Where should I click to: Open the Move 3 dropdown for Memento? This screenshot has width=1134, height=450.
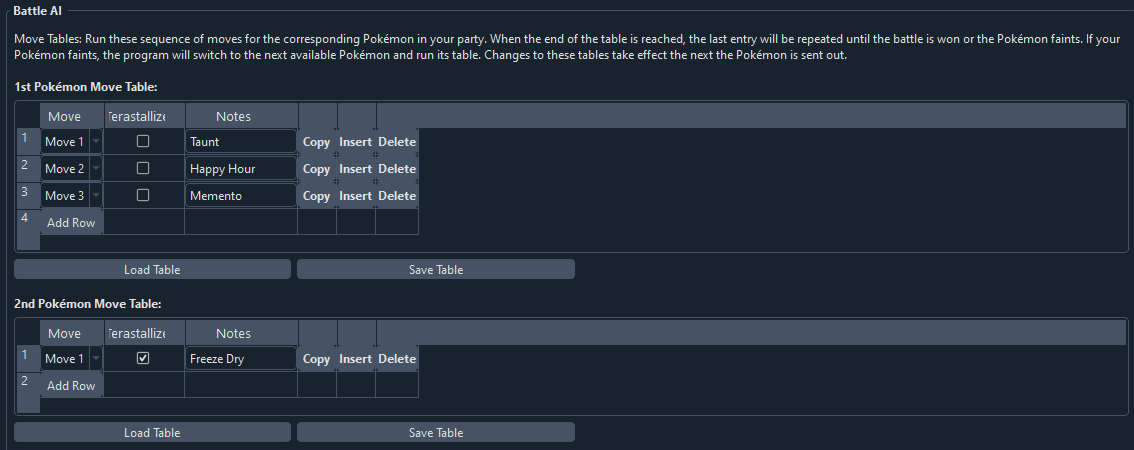[x=96, y=196]
